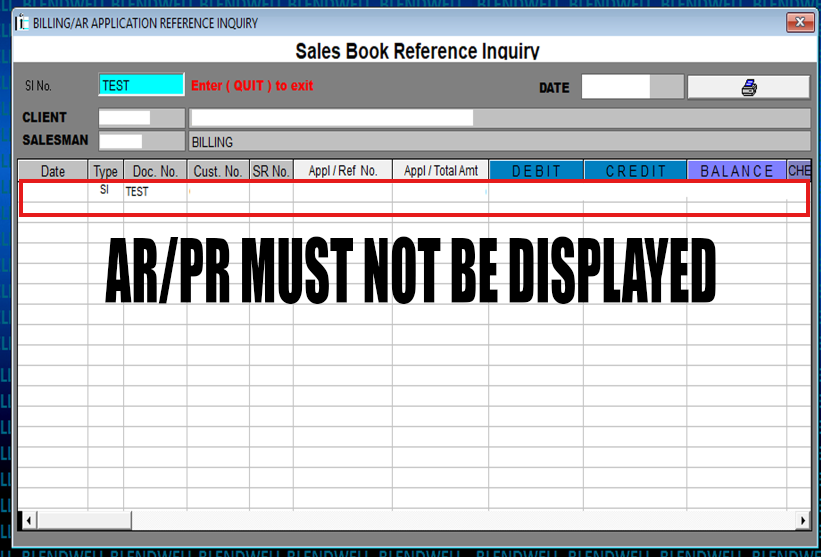This screenshot has width=821, height=557.
Task: Click the Appl / Total Amt column header
Action: click(440, 171)
